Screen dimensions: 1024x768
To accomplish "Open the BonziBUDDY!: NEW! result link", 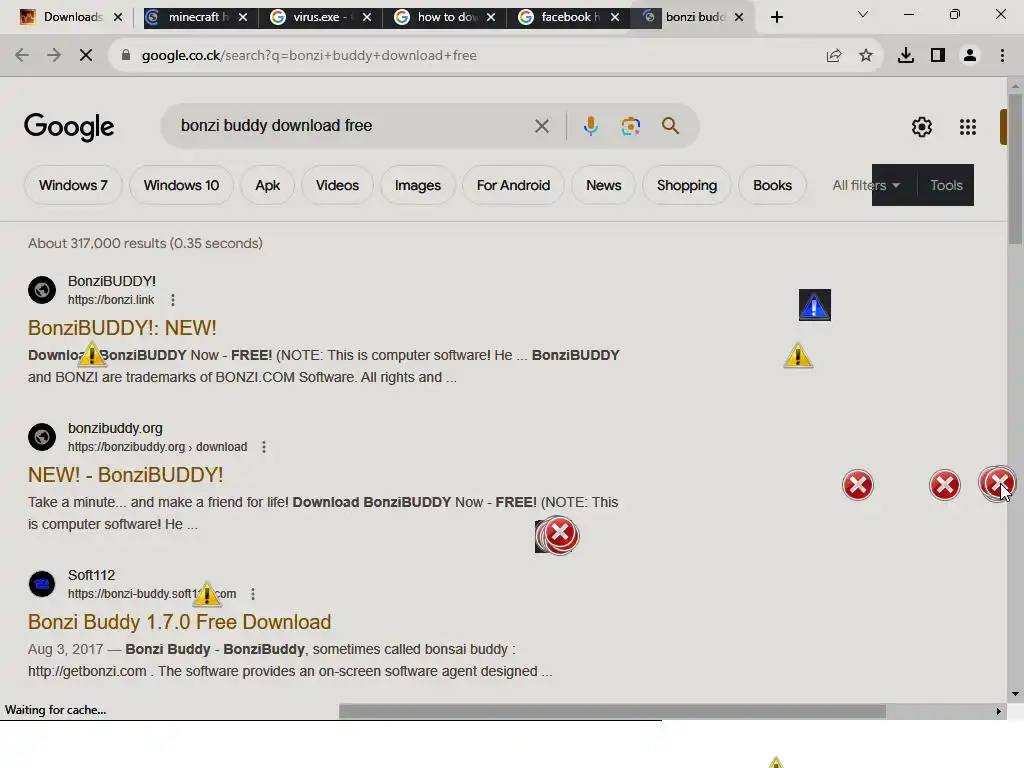I will (x=122, y=328).
